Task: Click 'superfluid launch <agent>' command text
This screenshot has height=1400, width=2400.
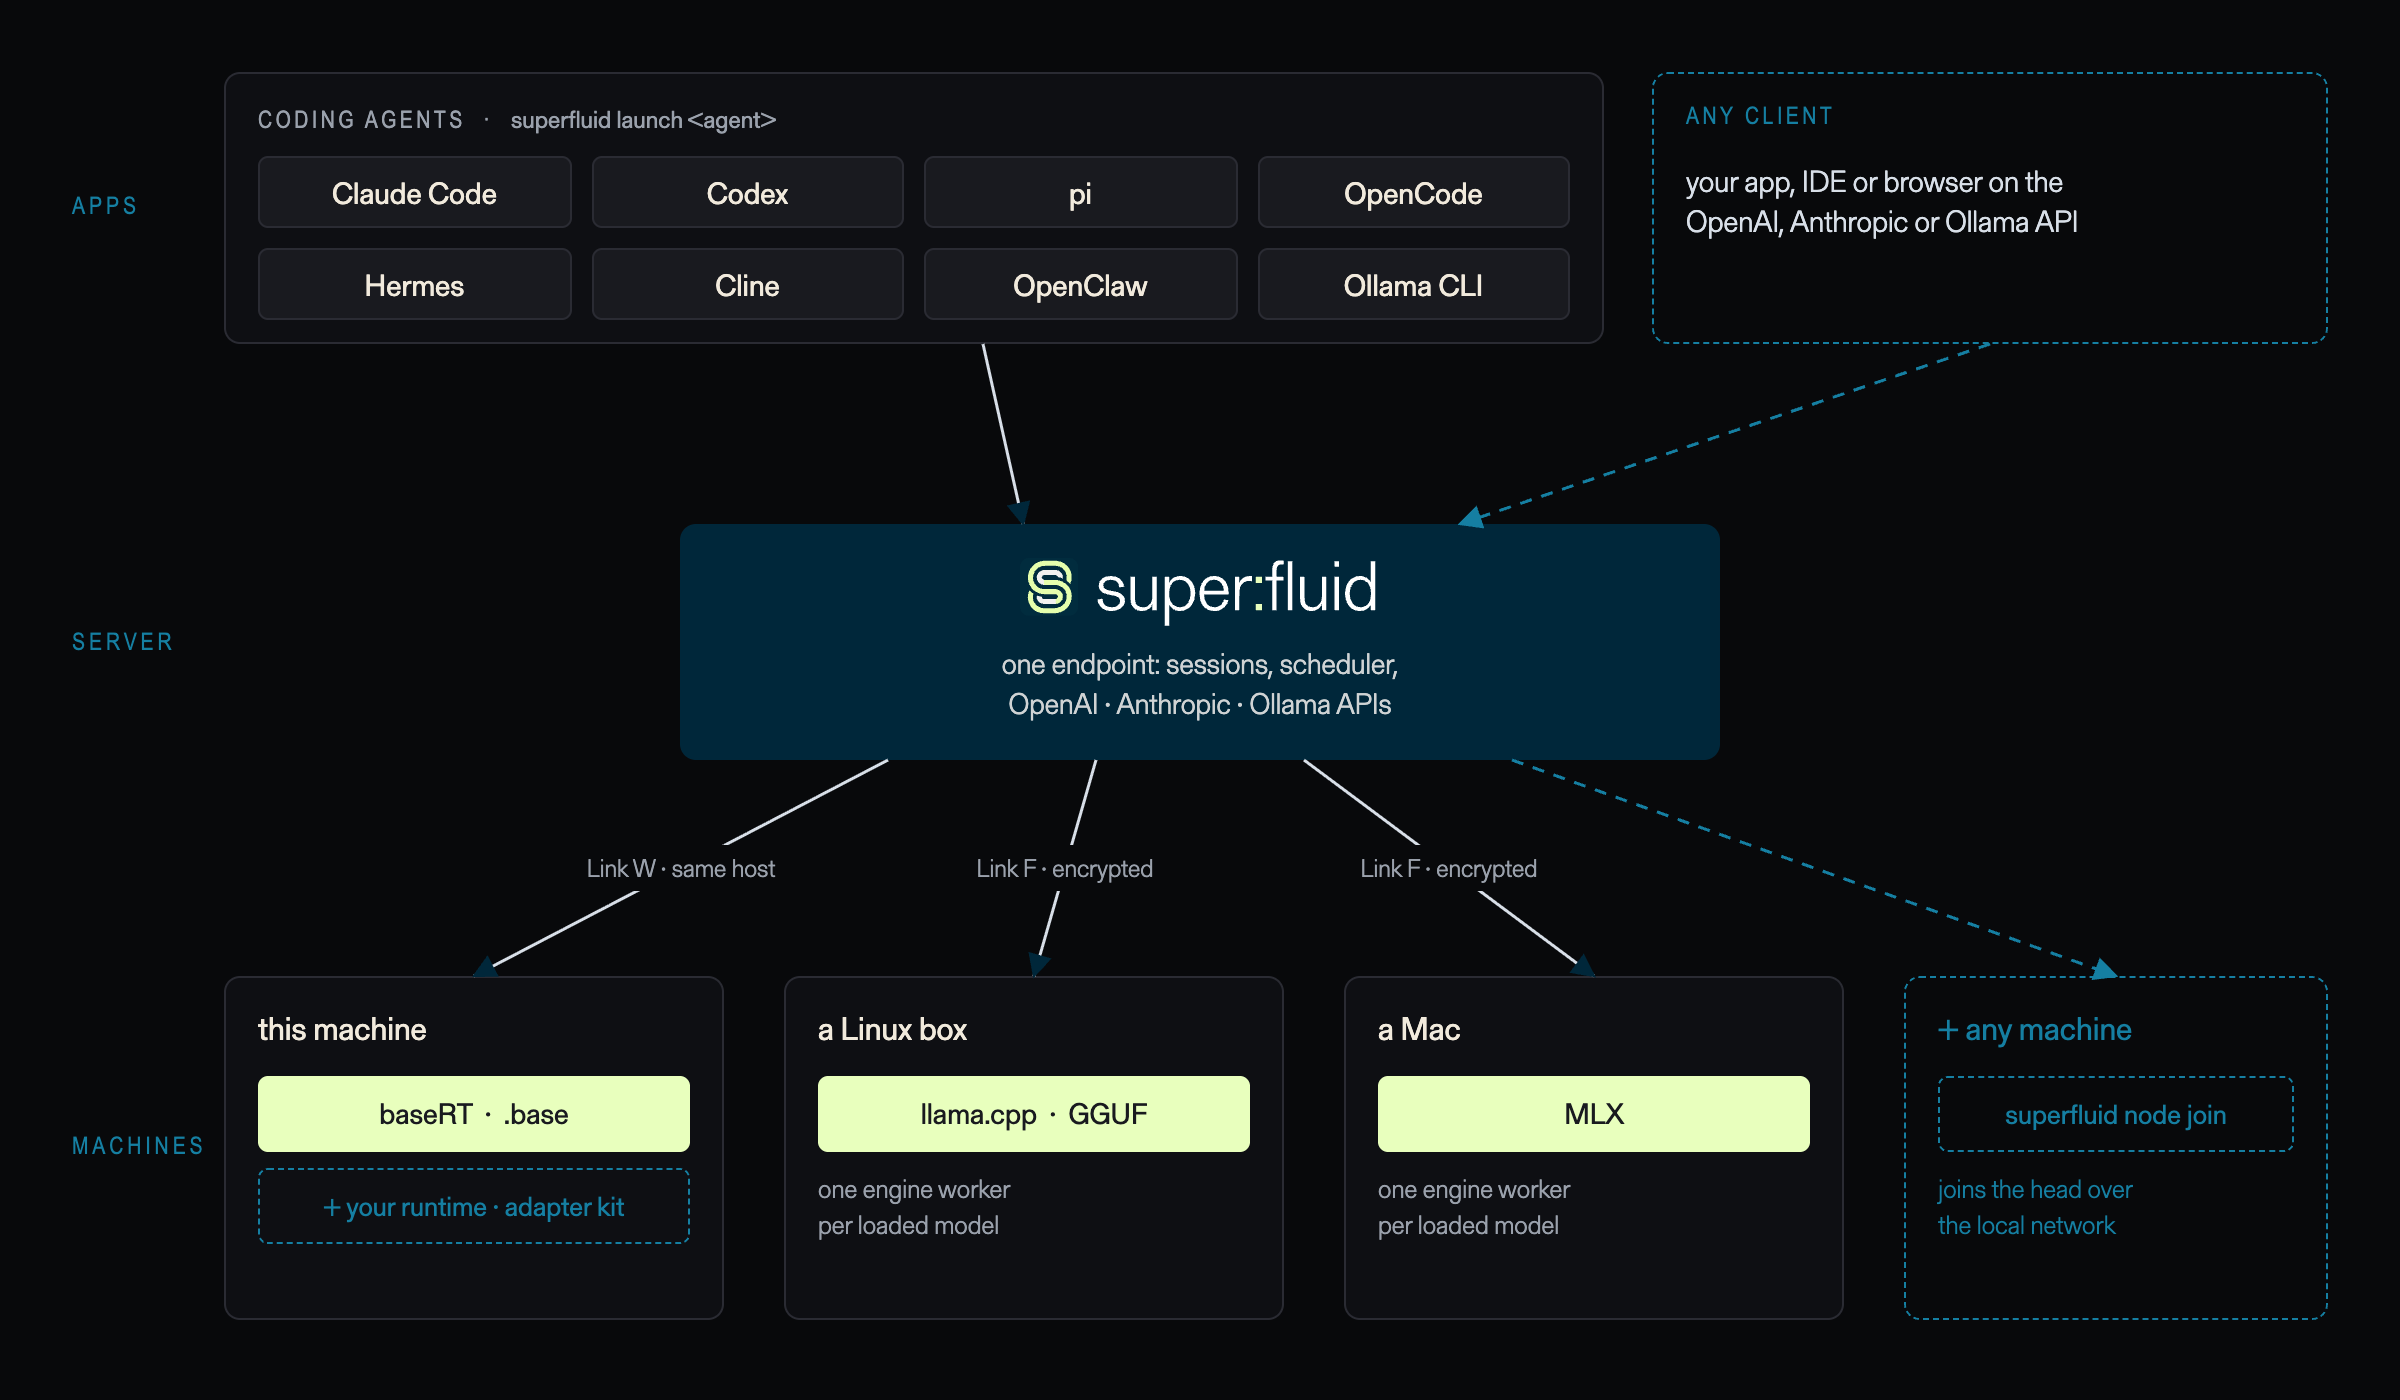Action: click(643, 120)
